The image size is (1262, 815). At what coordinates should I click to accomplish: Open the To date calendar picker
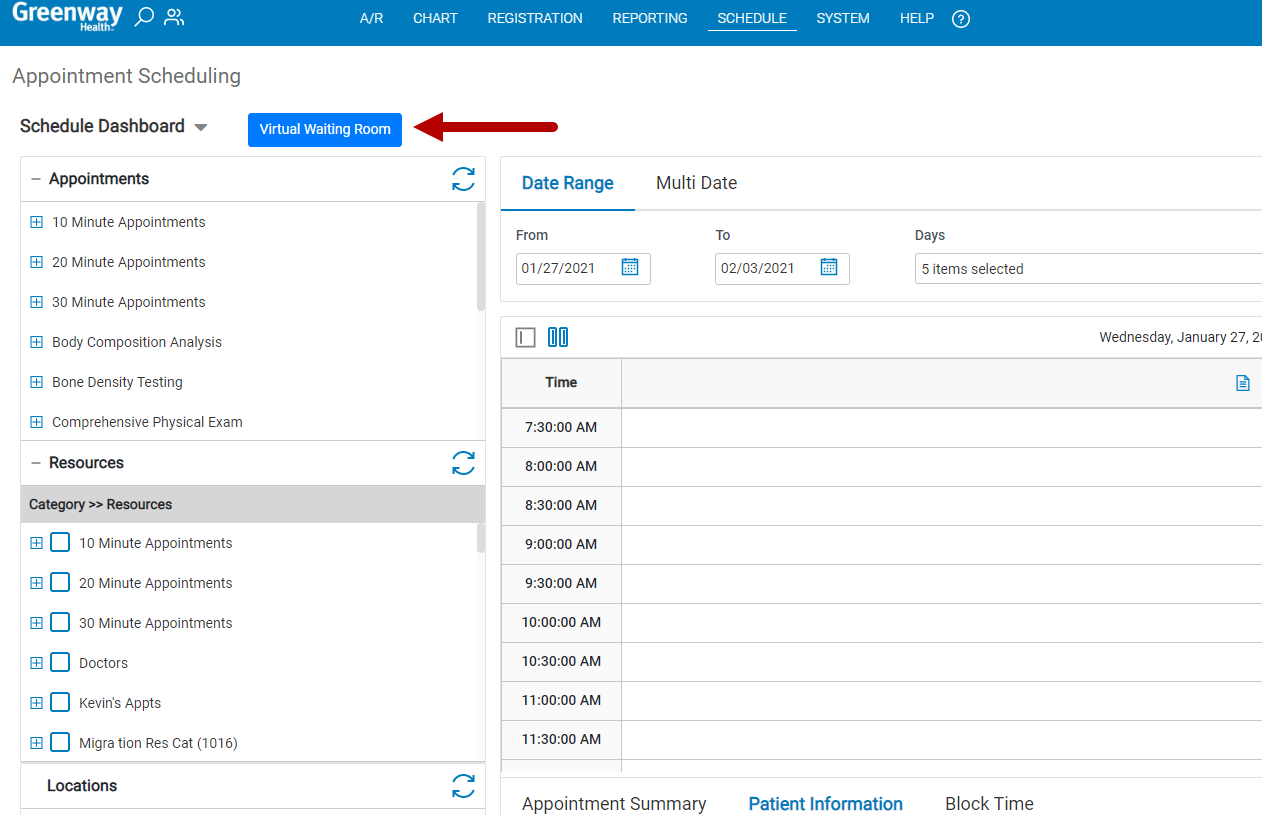pos(829,267)
